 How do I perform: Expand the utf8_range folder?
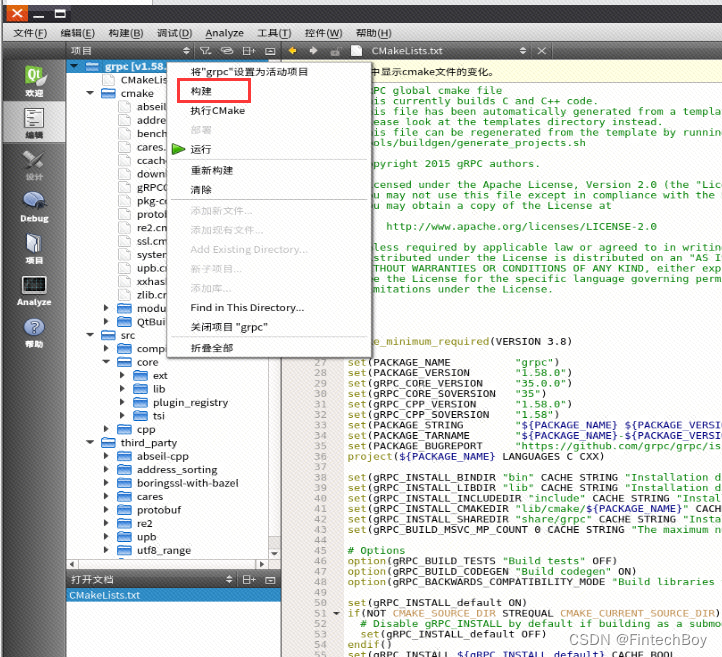tap(106, 550)
